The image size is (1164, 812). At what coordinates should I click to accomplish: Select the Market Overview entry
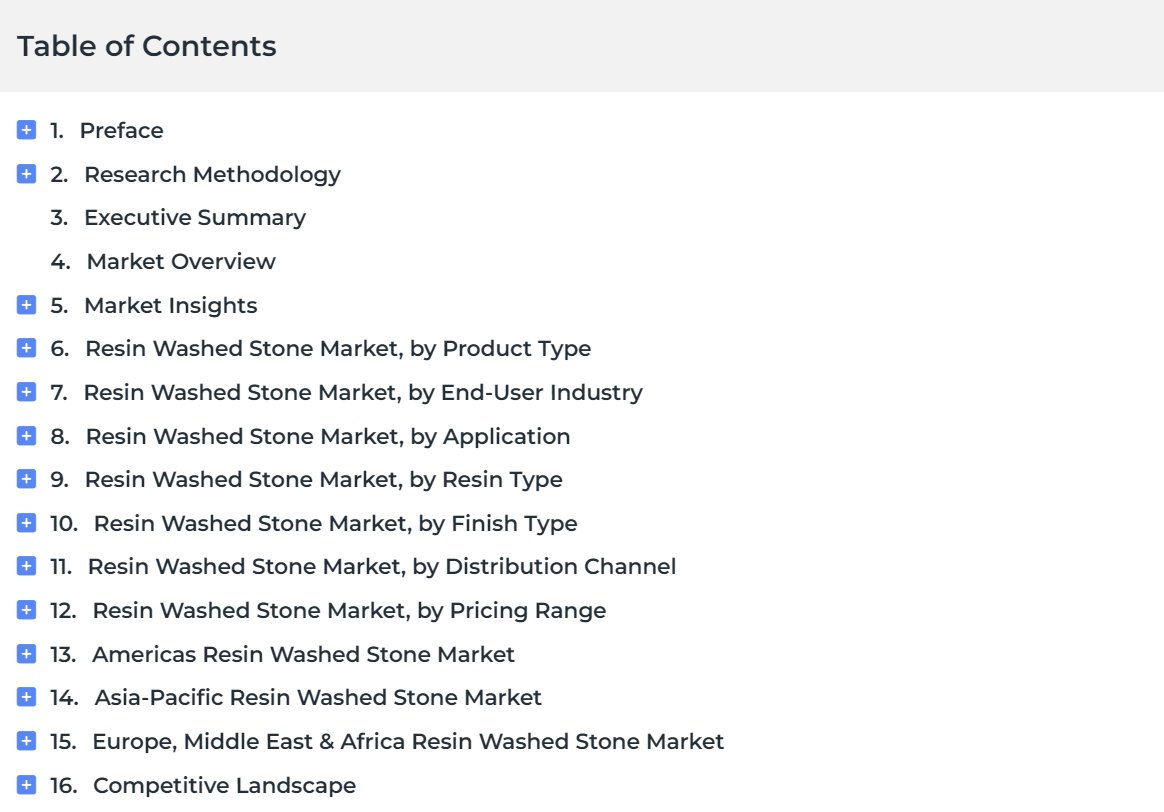tap(181, 261)
